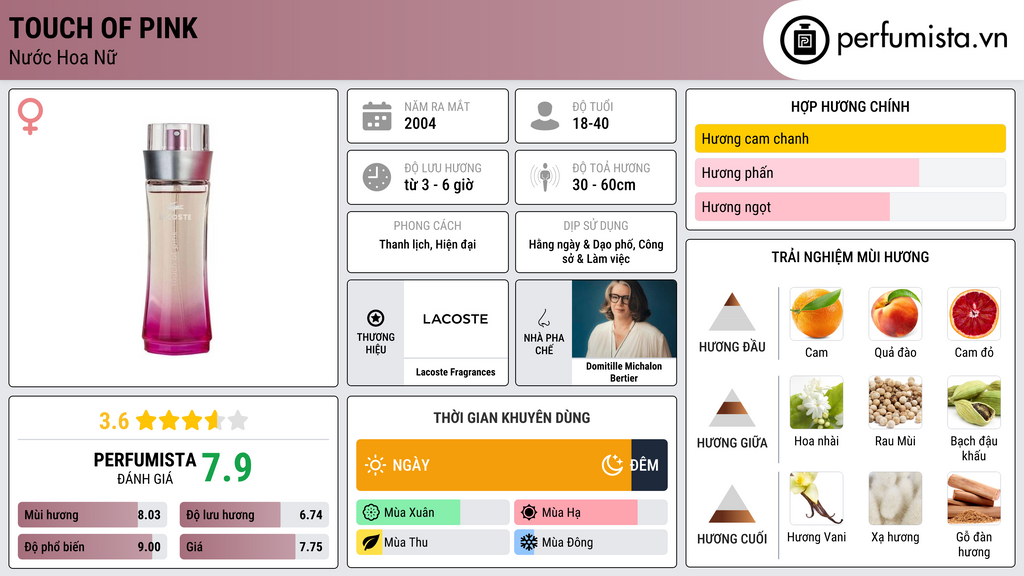Click the longevity value từ 3 - 6 giờ

[439, 185]
